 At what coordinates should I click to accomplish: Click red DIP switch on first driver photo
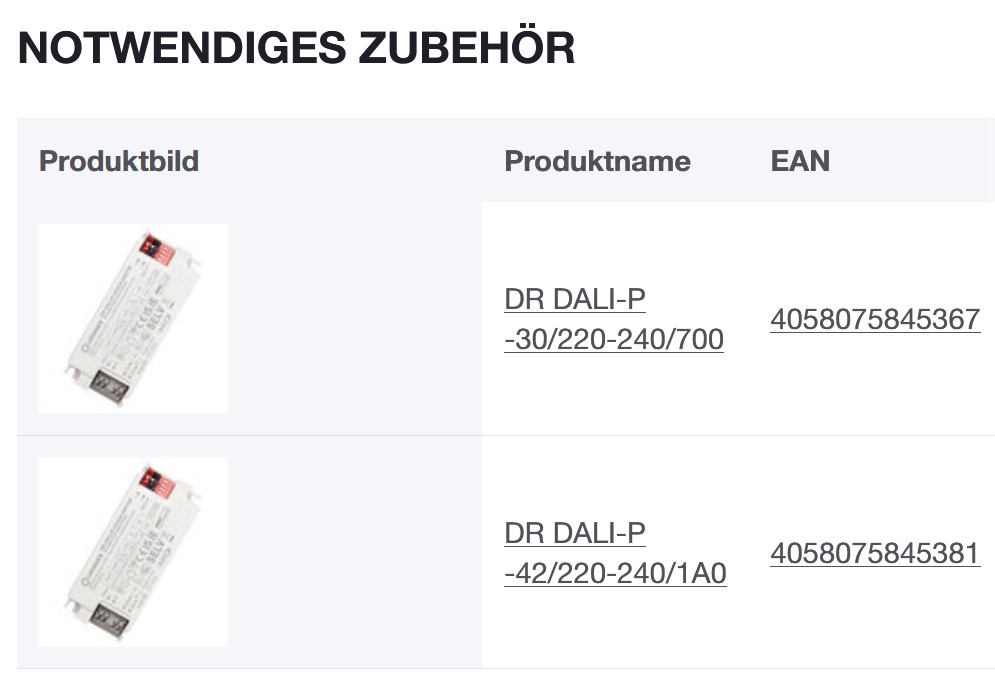pyautogui.click(x=160, y=247)
